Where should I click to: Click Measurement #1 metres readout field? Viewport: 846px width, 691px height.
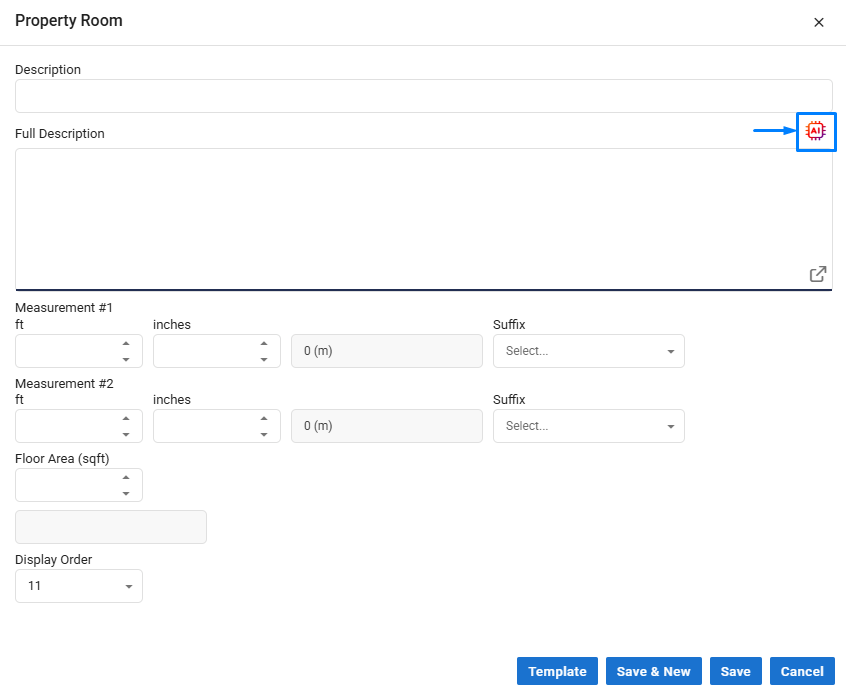coord(387,351)
